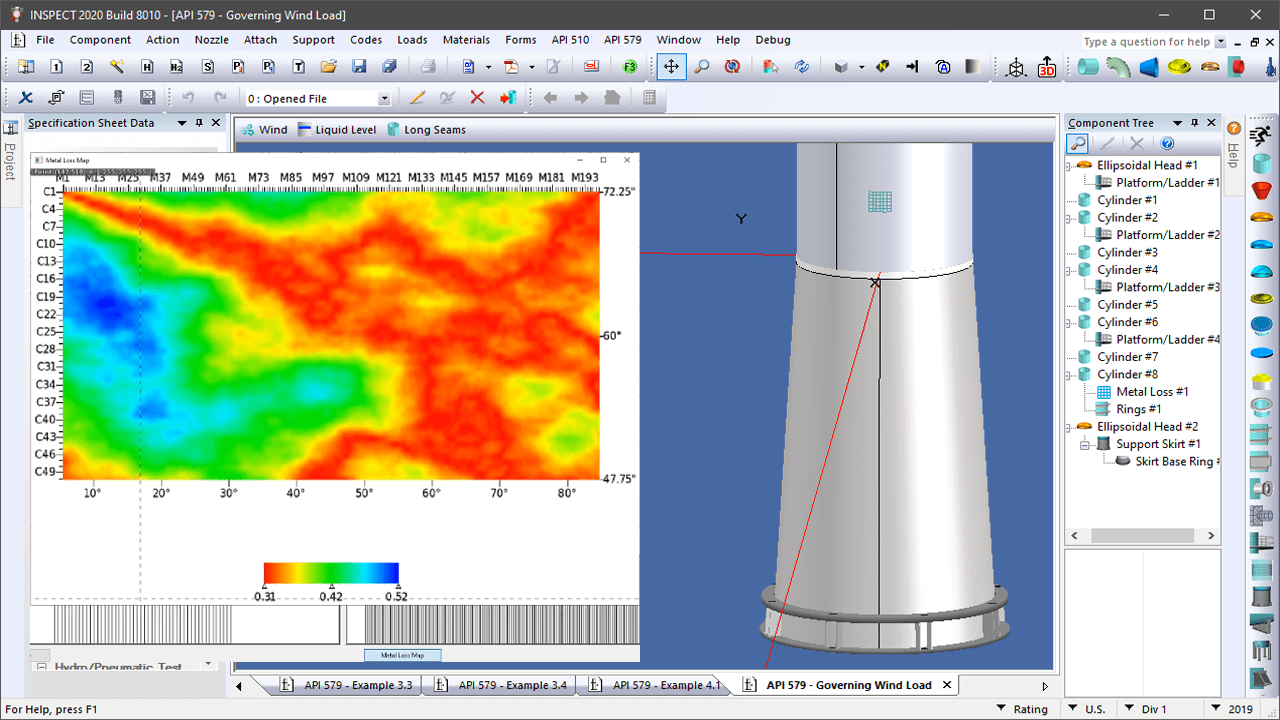The width and height of the screenshot is (1280, 720).
Task: Open the '0: Opened File' dropdown
Action: (x=383, y=98)
